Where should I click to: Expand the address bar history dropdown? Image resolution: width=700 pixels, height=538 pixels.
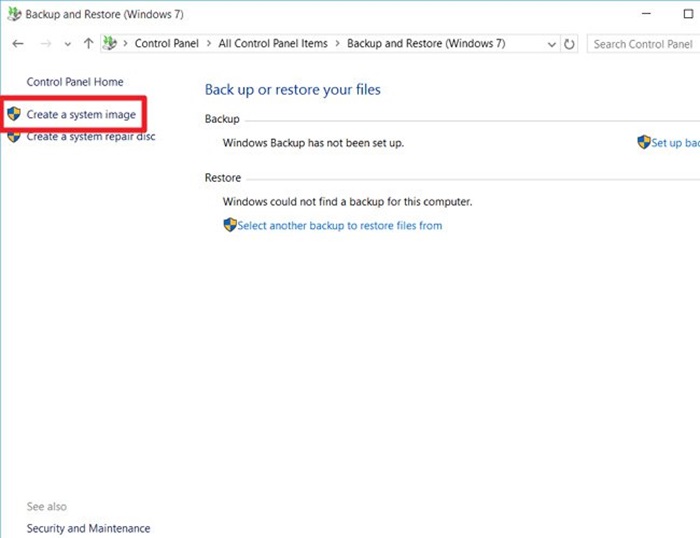tap(552, 44)
